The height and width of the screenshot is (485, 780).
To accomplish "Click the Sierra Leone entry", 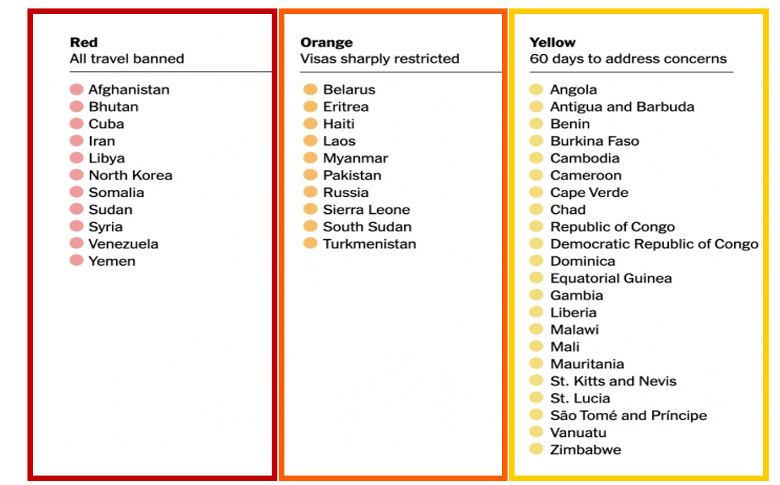I will pyautogui.click(x=366, y=210).
